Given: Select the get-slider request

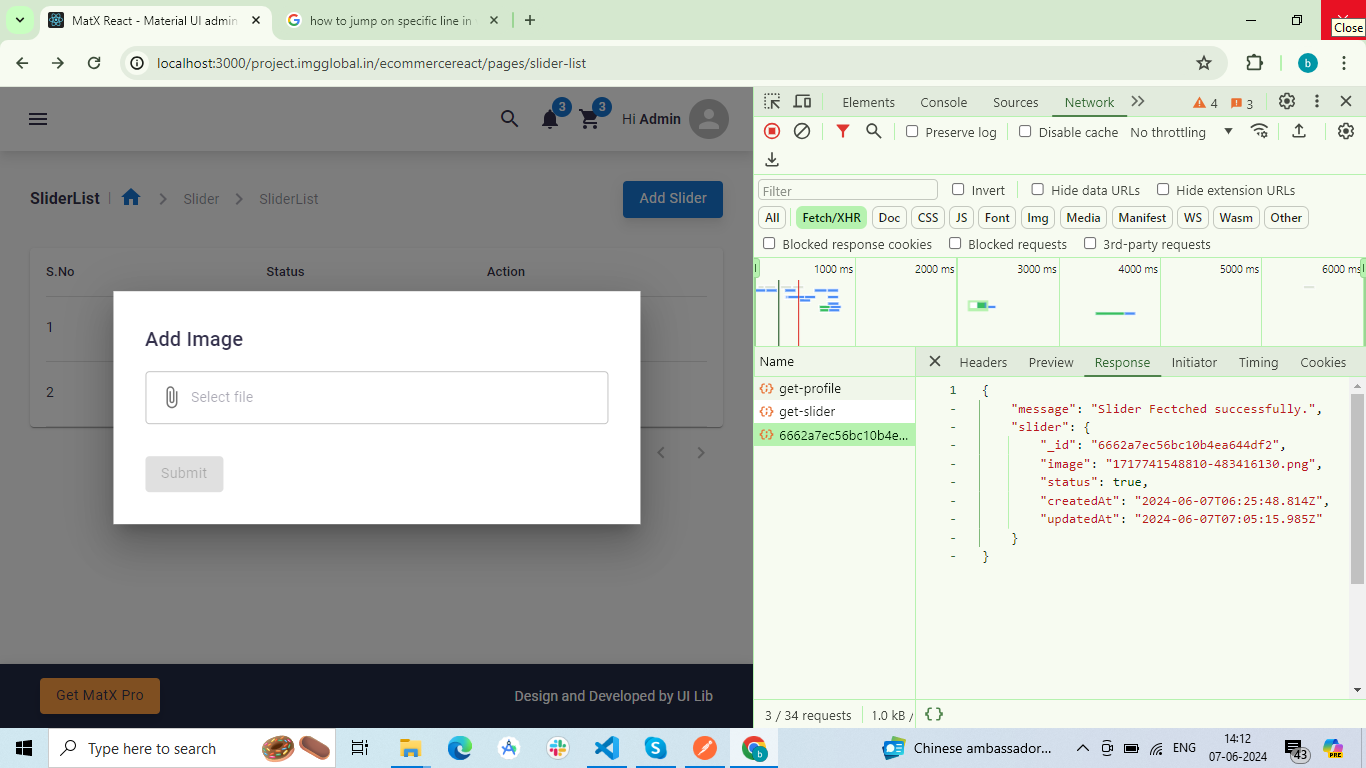Looking at the screenshot, I should pyautogui.click(x=807, y=411).
